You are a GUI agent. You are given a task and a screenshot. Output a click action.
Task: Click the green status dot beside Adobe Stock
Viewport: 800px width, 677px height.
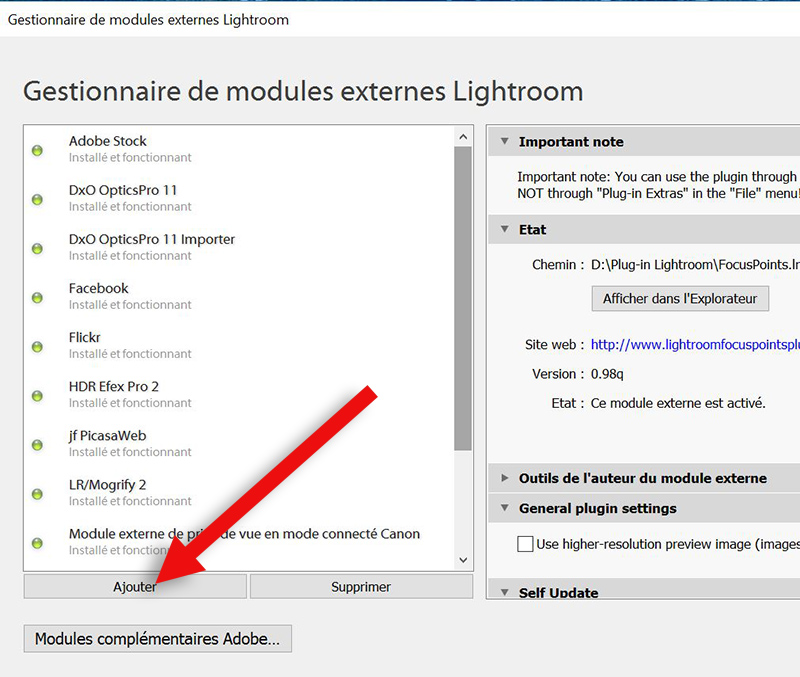37,151
